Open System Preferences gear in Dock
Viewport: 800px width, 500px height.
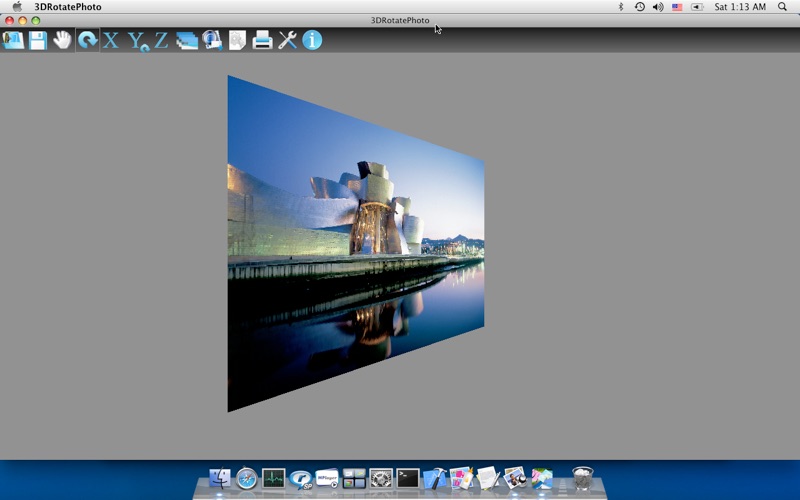click(x=381, y=479)
